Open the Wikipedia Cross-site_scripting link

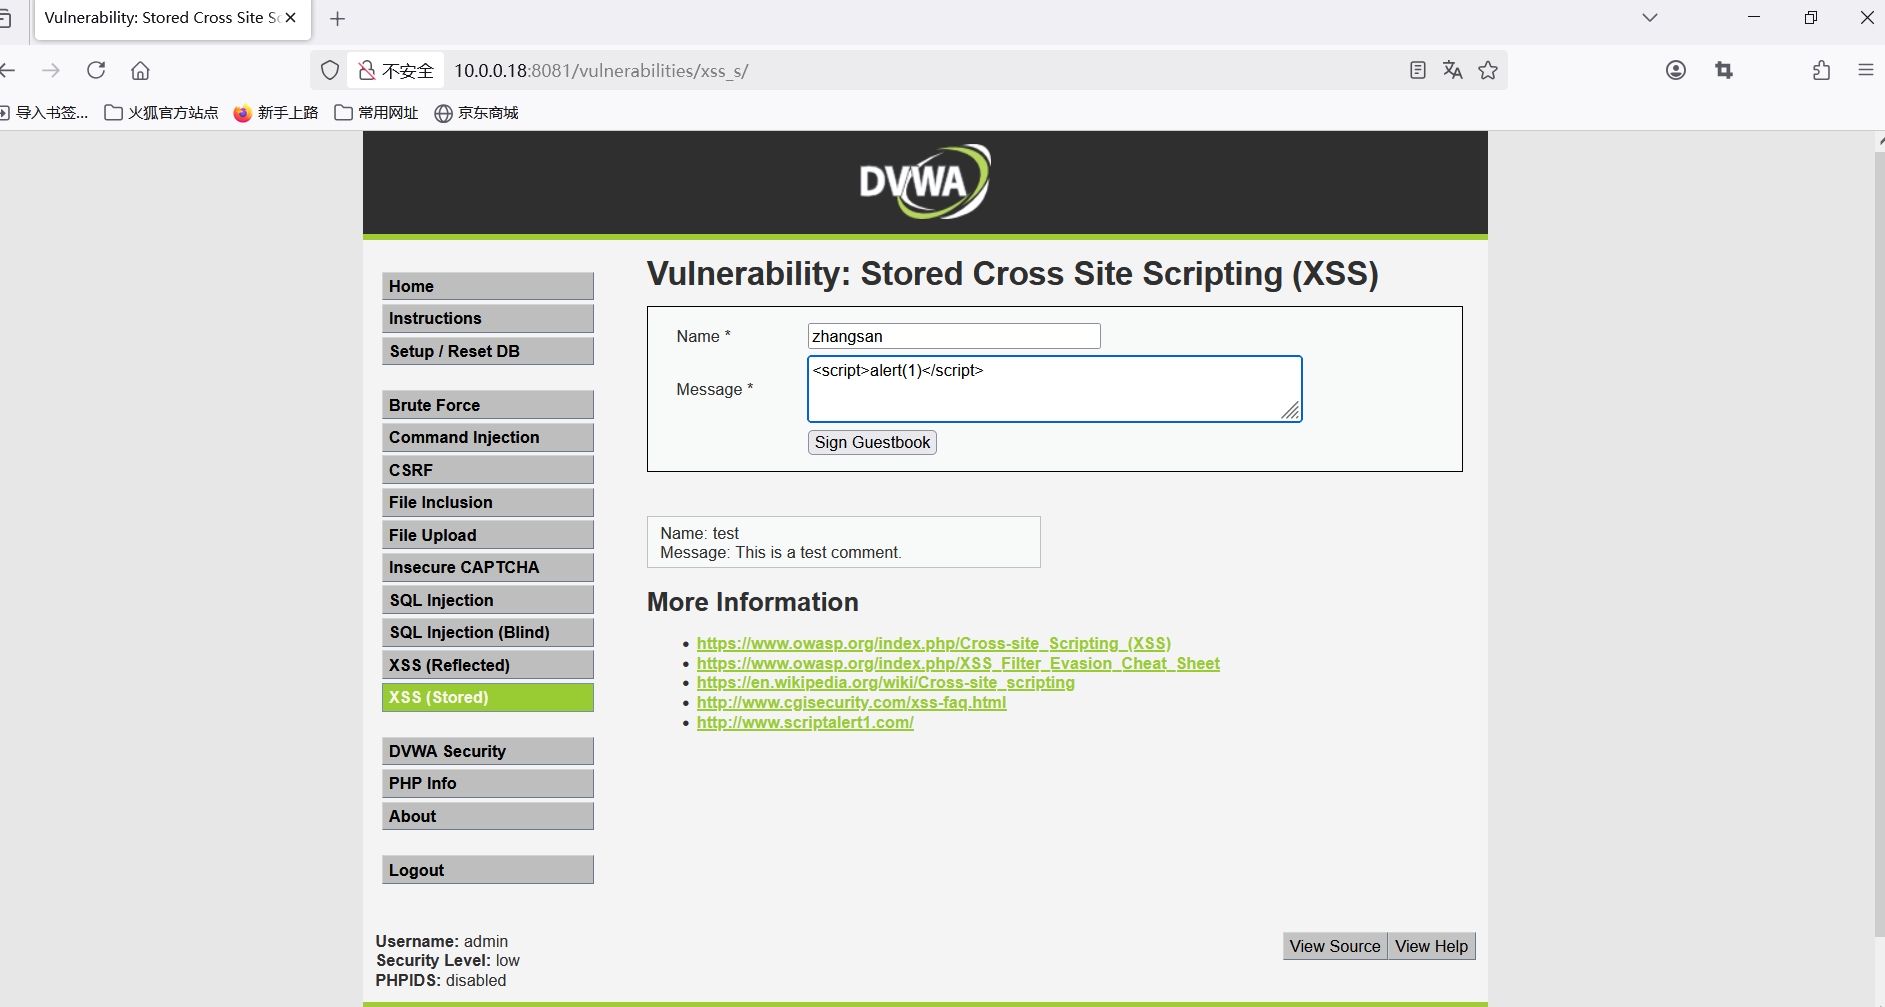(886, 682)
